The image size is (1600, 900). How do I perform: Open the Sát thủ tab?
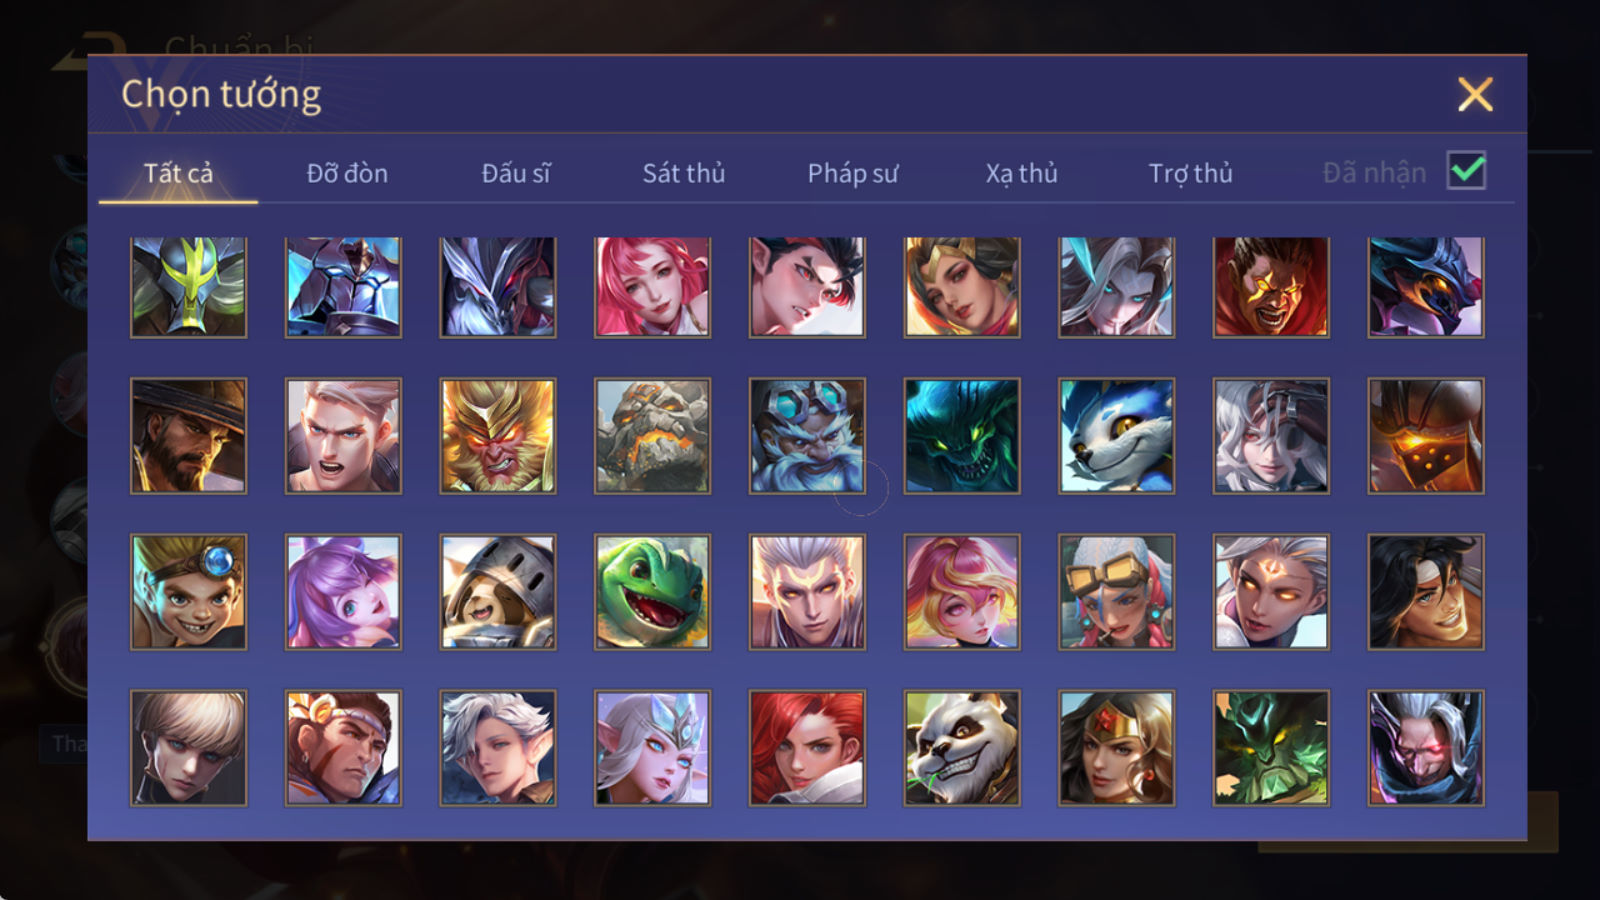[x=683, y=173]
